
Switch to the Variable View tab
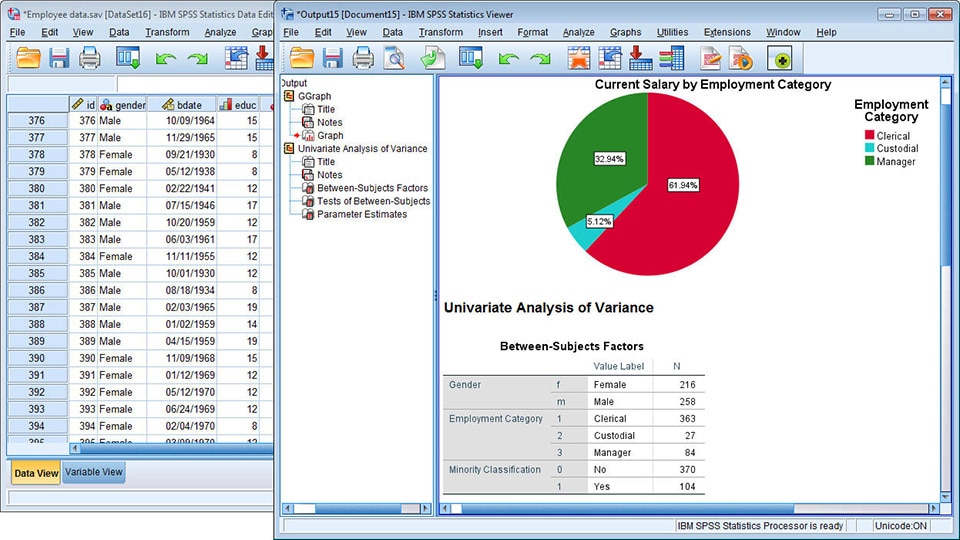[x=94, y=472]
